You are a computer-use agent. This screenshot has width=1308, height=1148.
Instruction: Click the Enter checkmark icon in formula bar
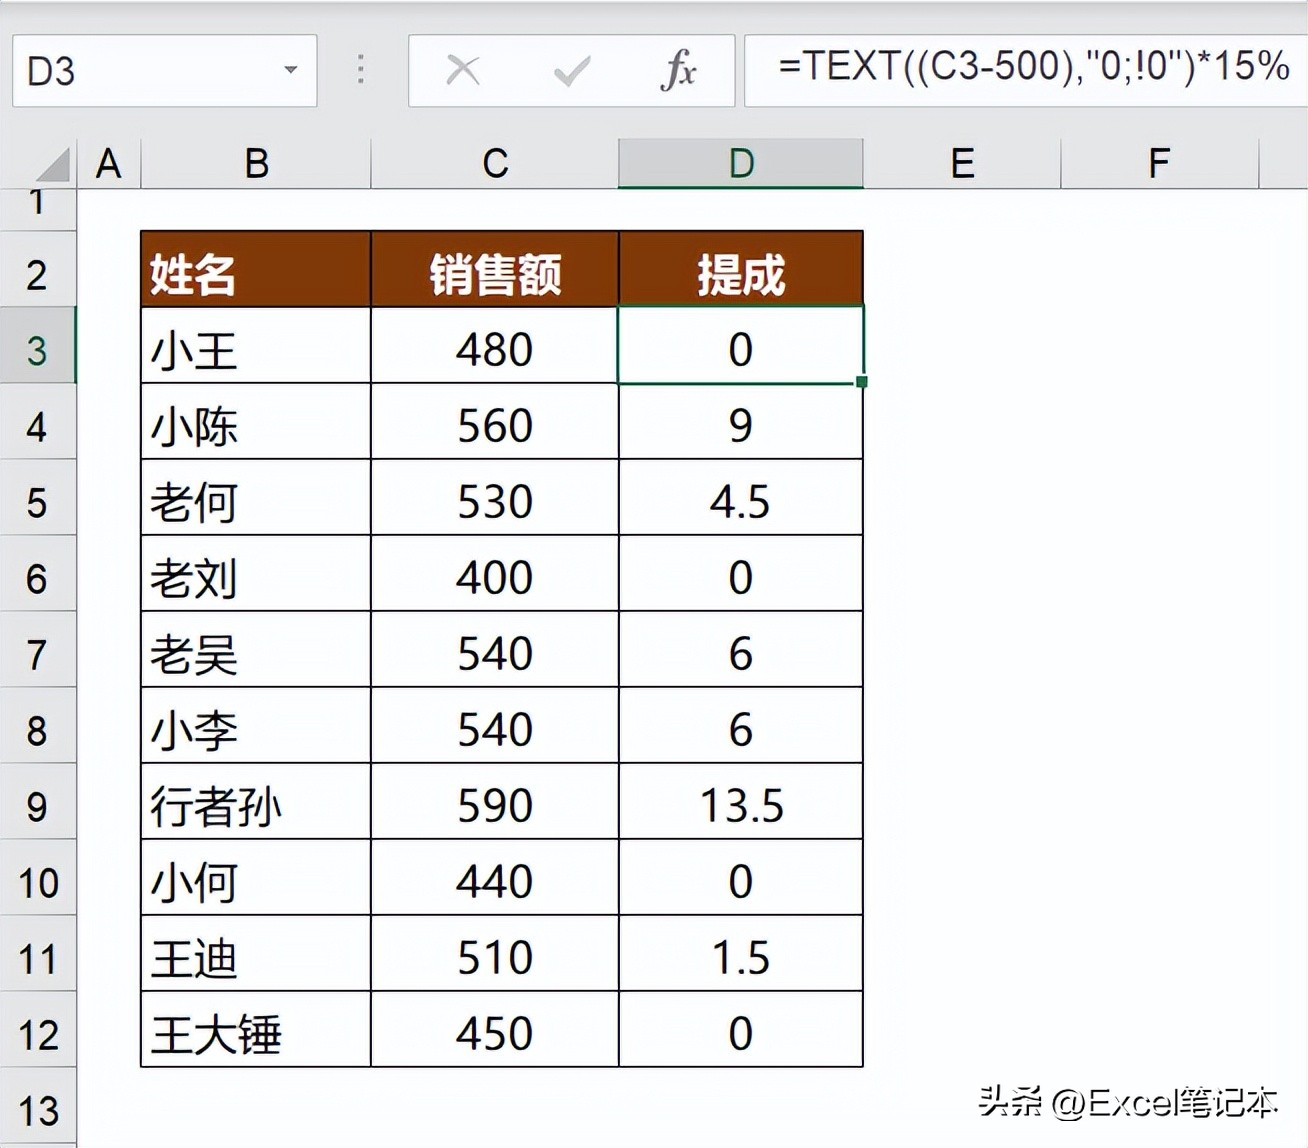coord(570,69)
